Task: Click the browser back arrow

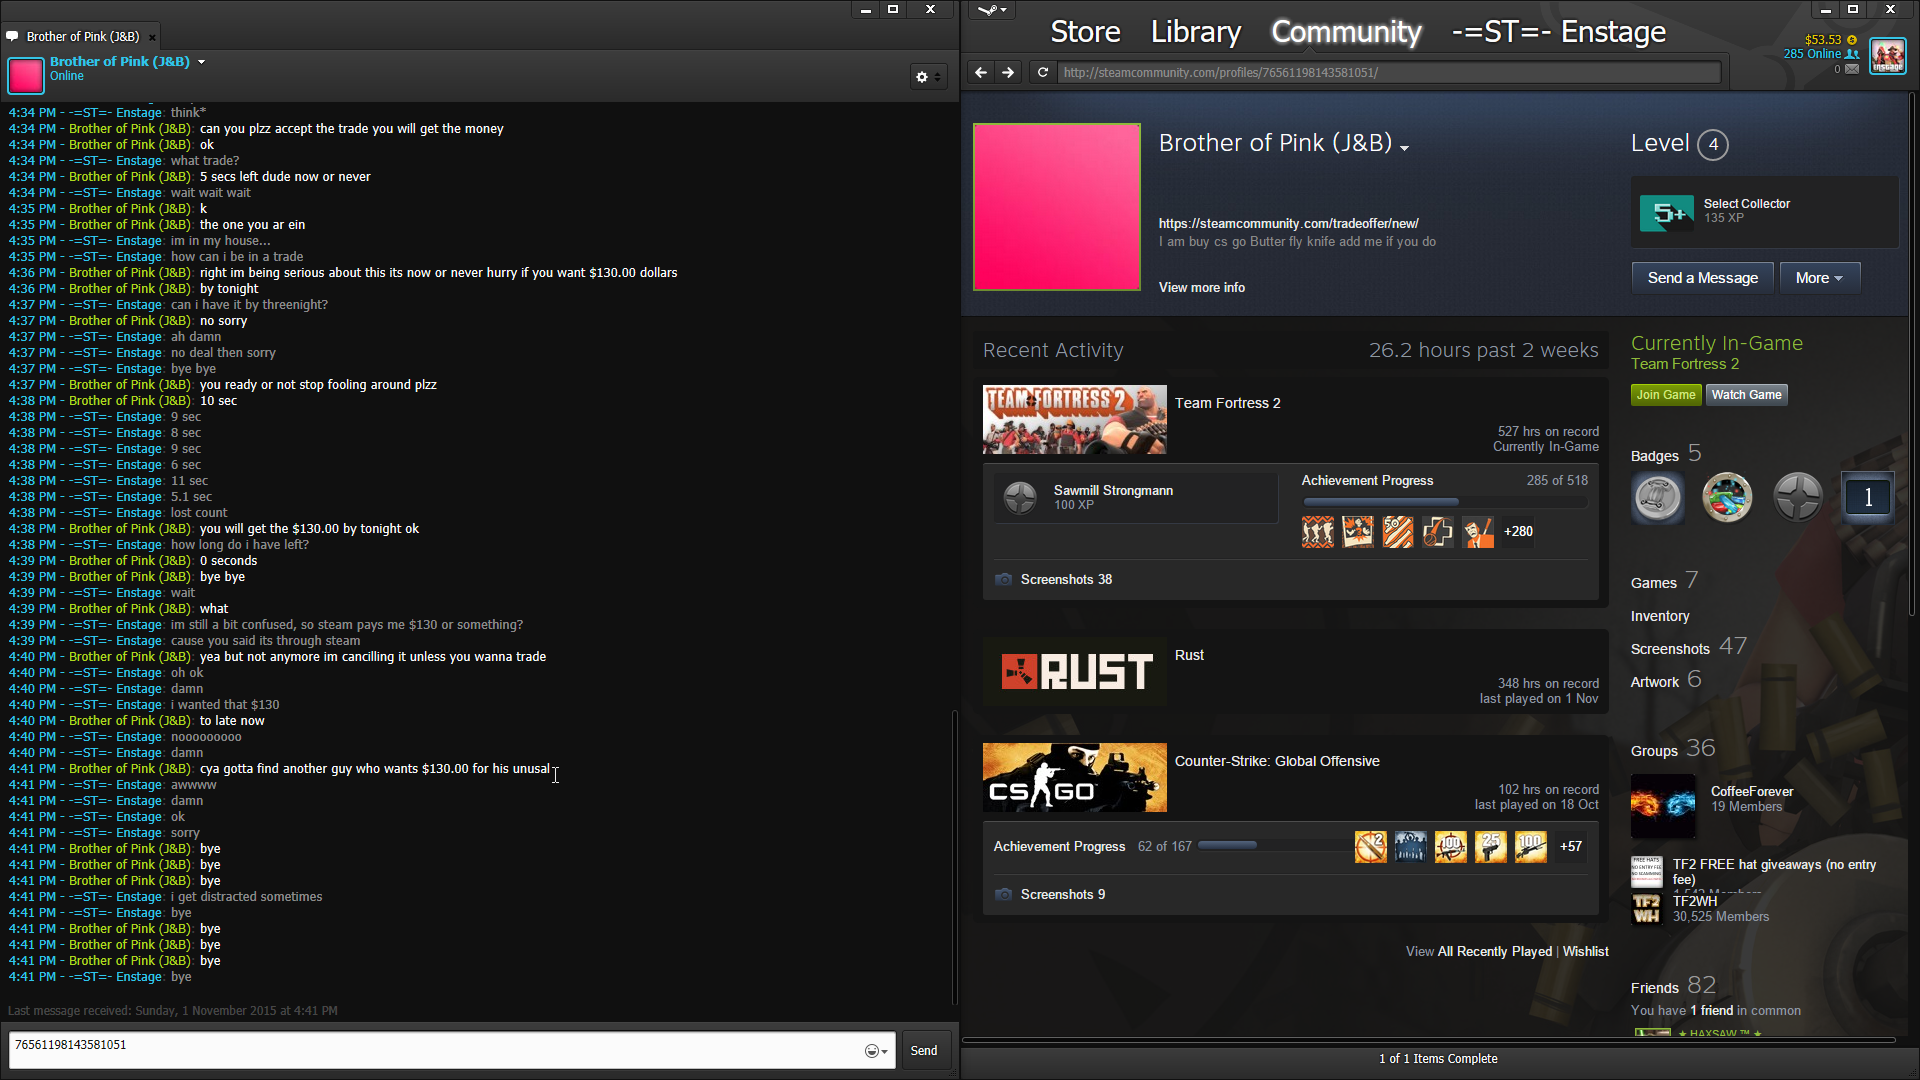Action: pyautogui.click(x=980, y=72)
